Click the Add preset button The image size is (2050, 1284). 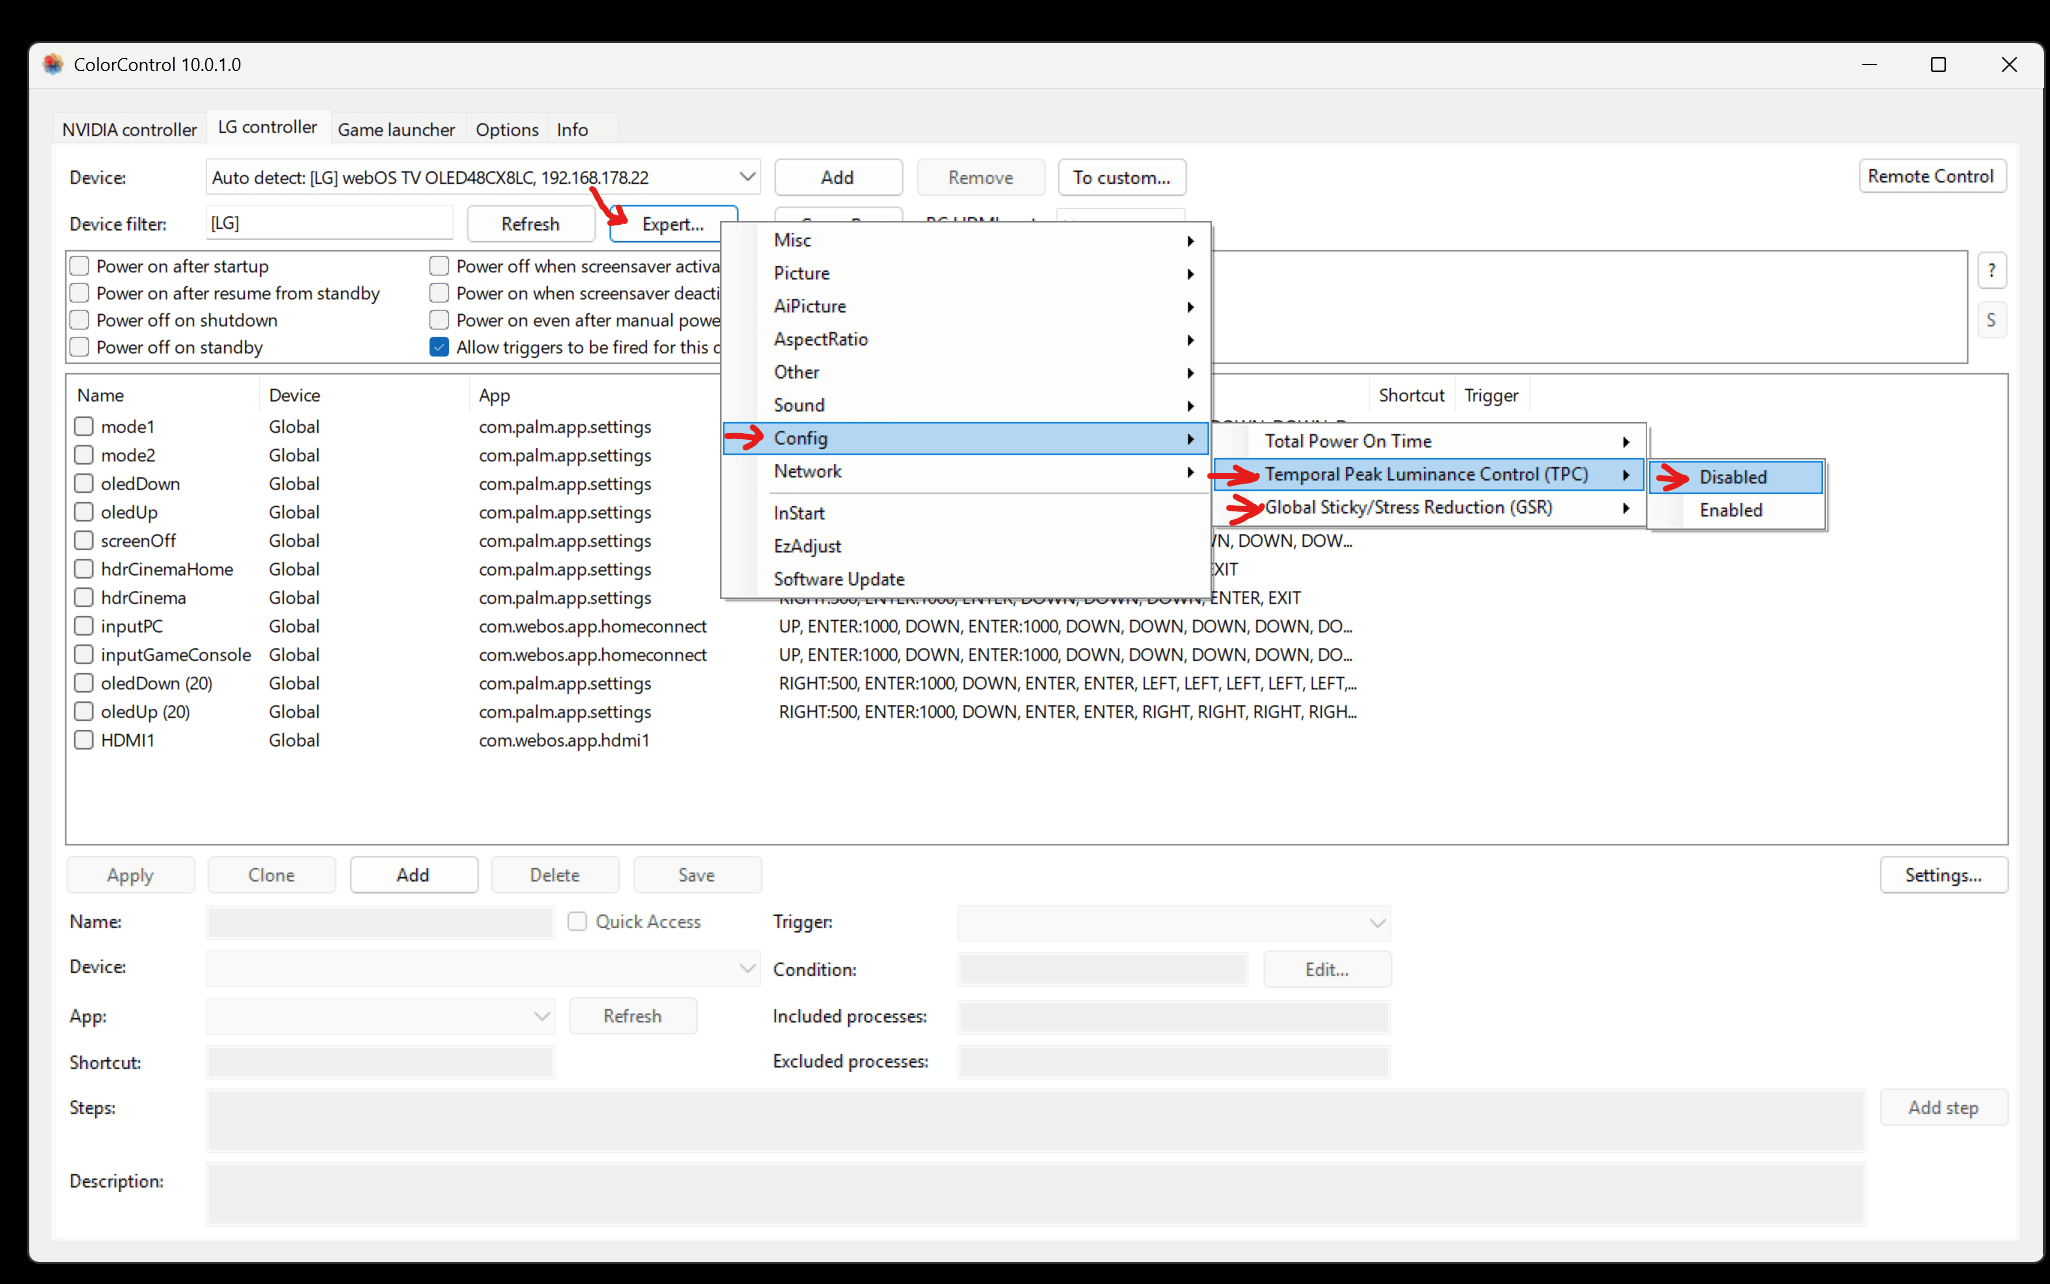click(413, 875)
